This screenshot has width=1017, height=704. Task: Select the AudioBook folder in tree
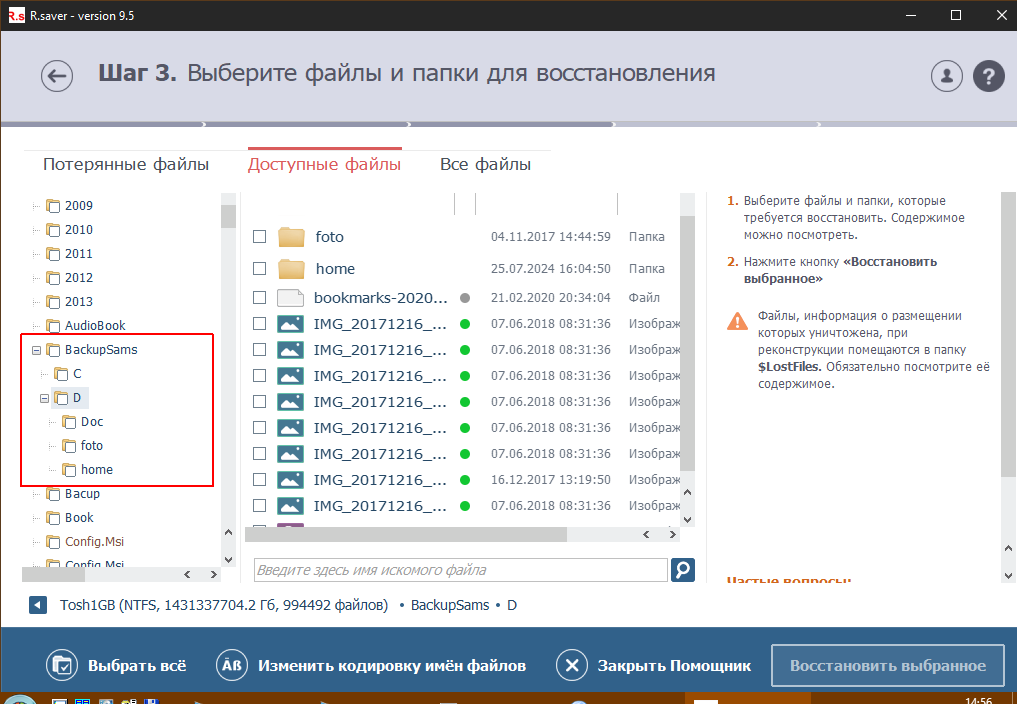[95, 326]
